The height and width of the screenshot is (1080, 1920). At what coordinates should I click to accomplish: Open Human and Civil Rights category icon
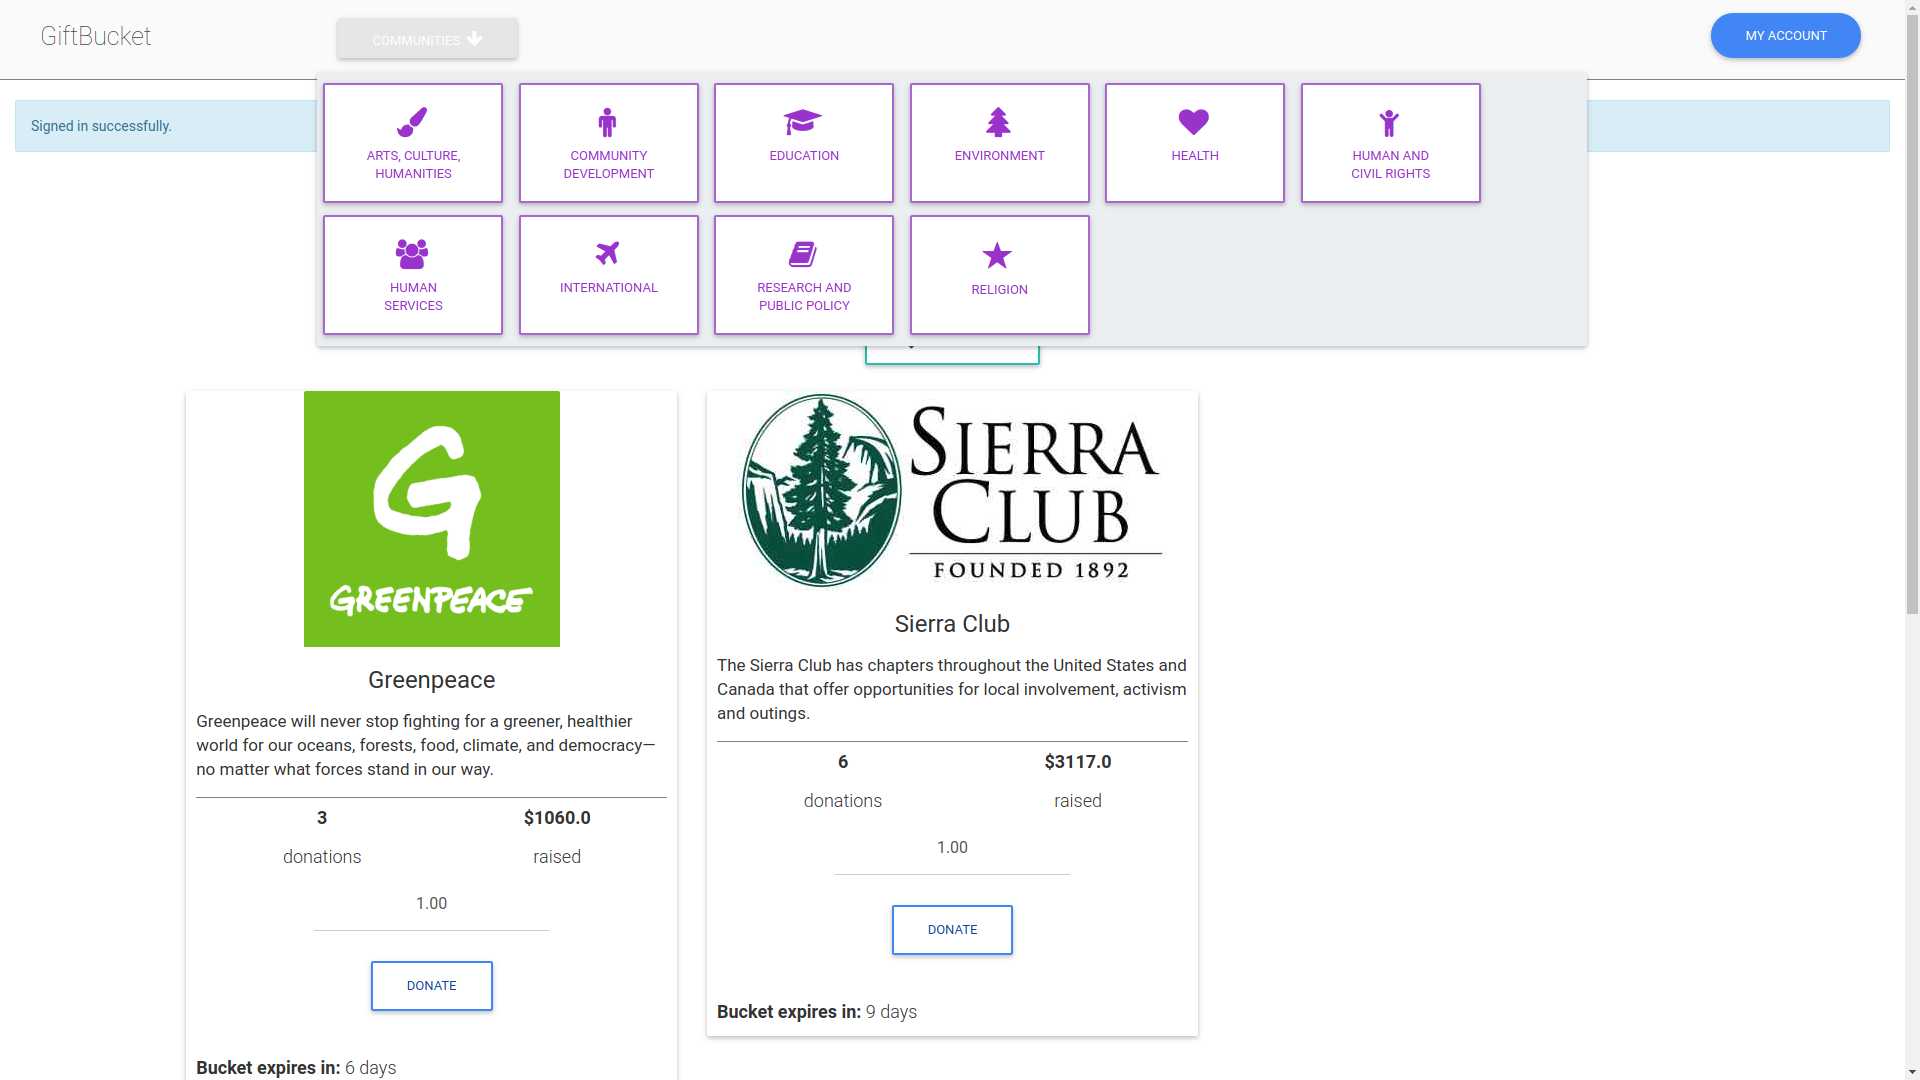pos(1389,123)
